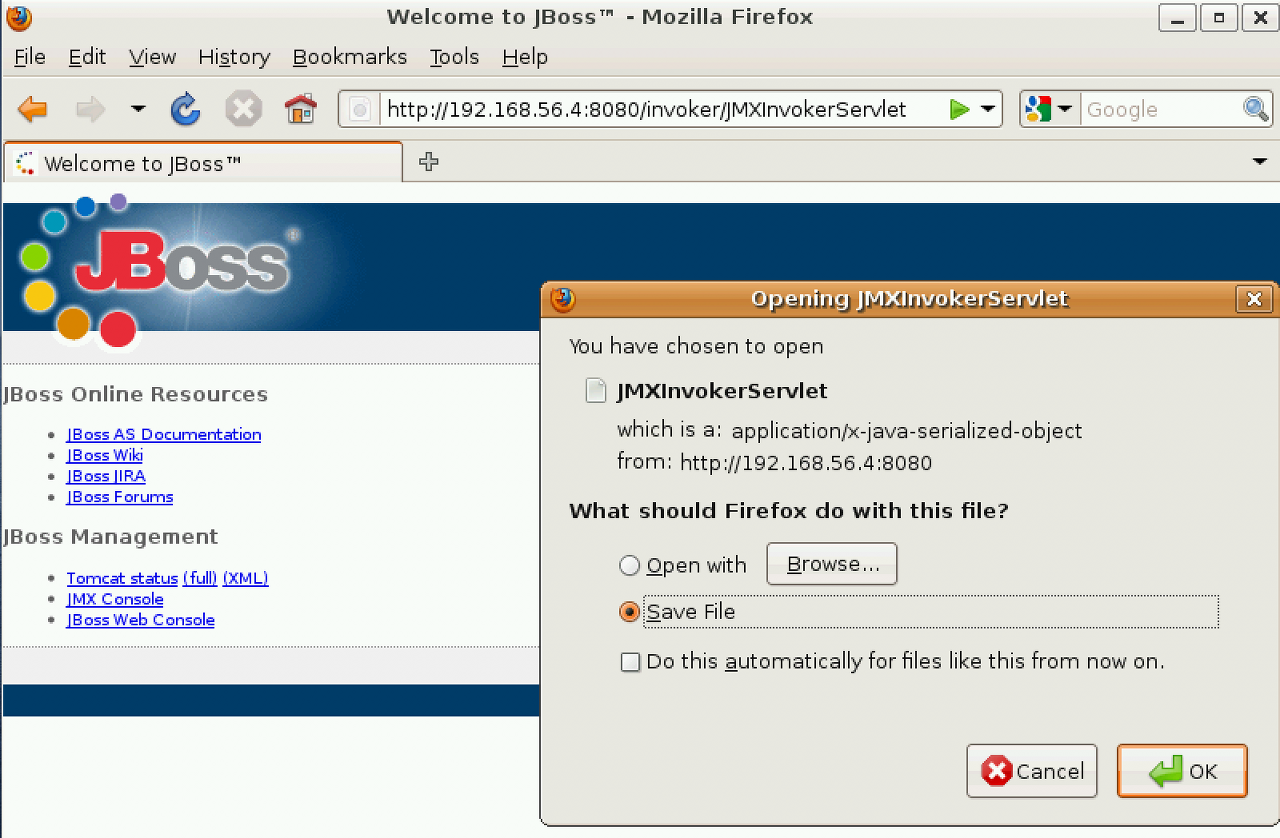The width and height of the screenshot is (1280, 838).
Task: Confirm the dialog with OK
Action: (1182, 771)
